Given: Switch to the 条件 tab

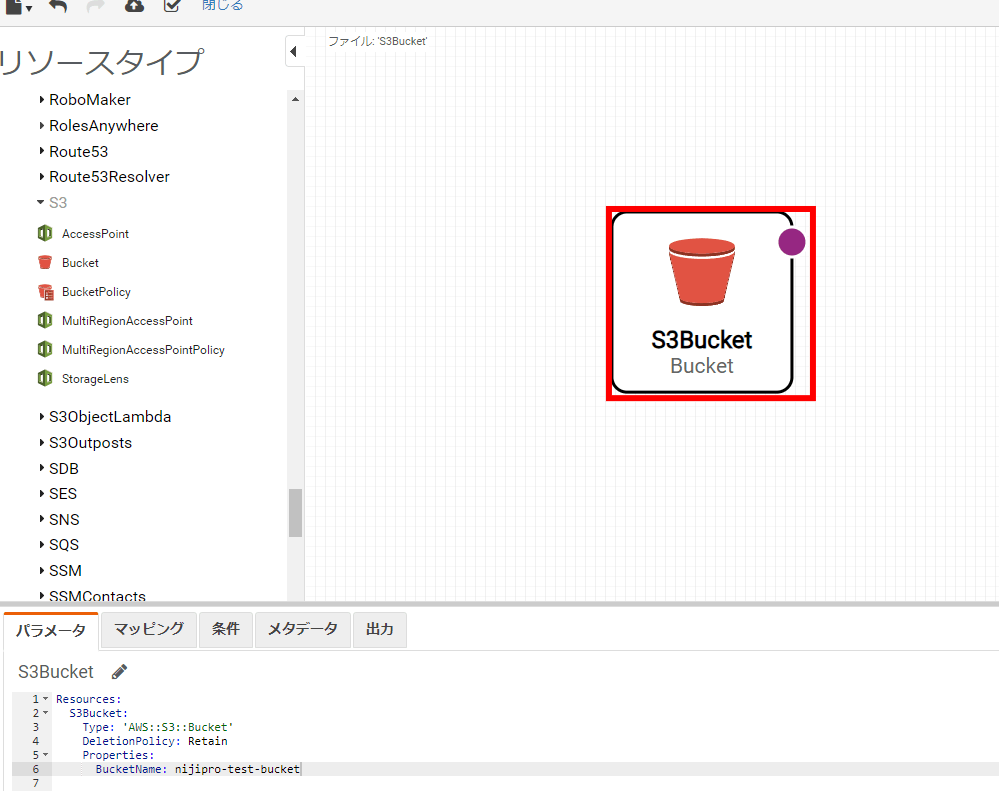Looking at the screenshot, I should [x=226, y=629].
